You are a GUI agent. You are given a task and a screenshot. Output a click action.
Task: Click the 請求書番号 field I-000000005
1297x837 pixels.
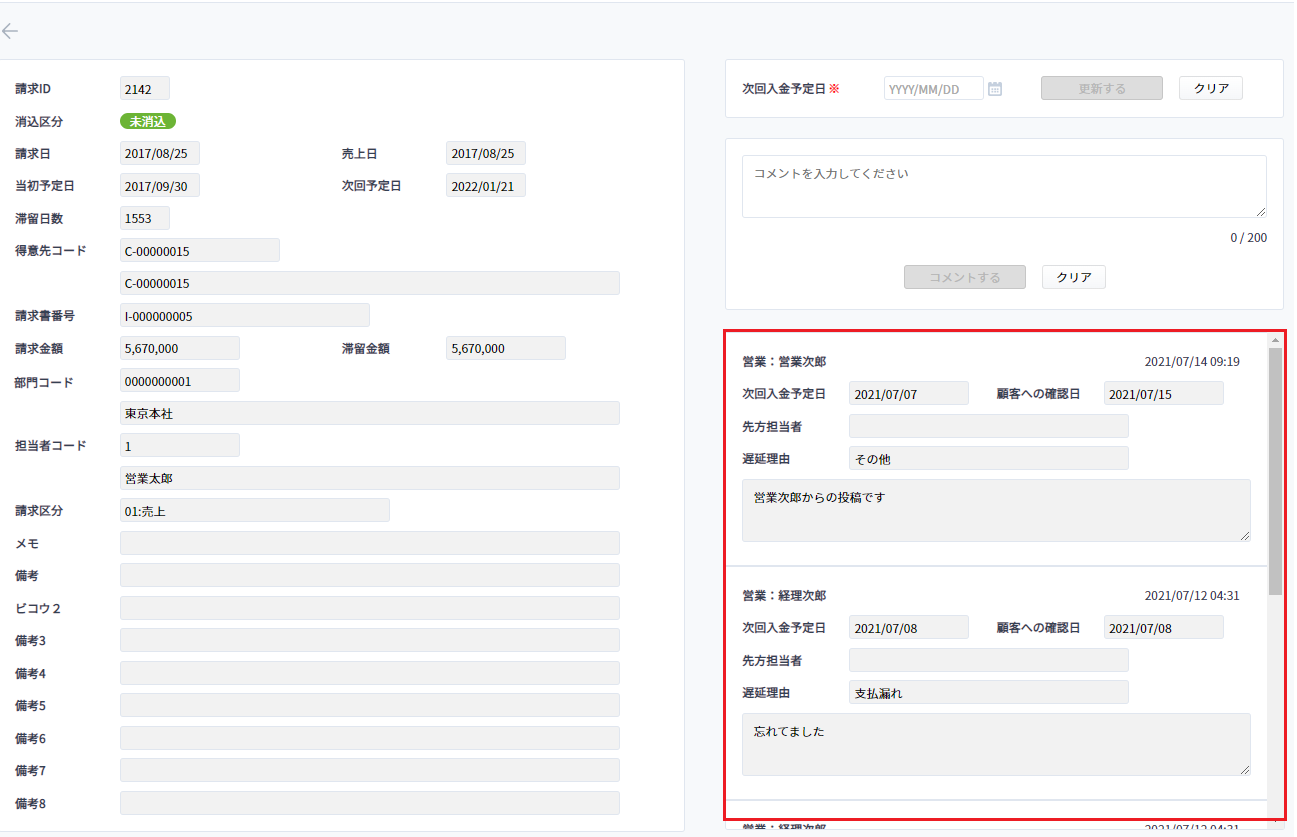click(x=245, y=315)
